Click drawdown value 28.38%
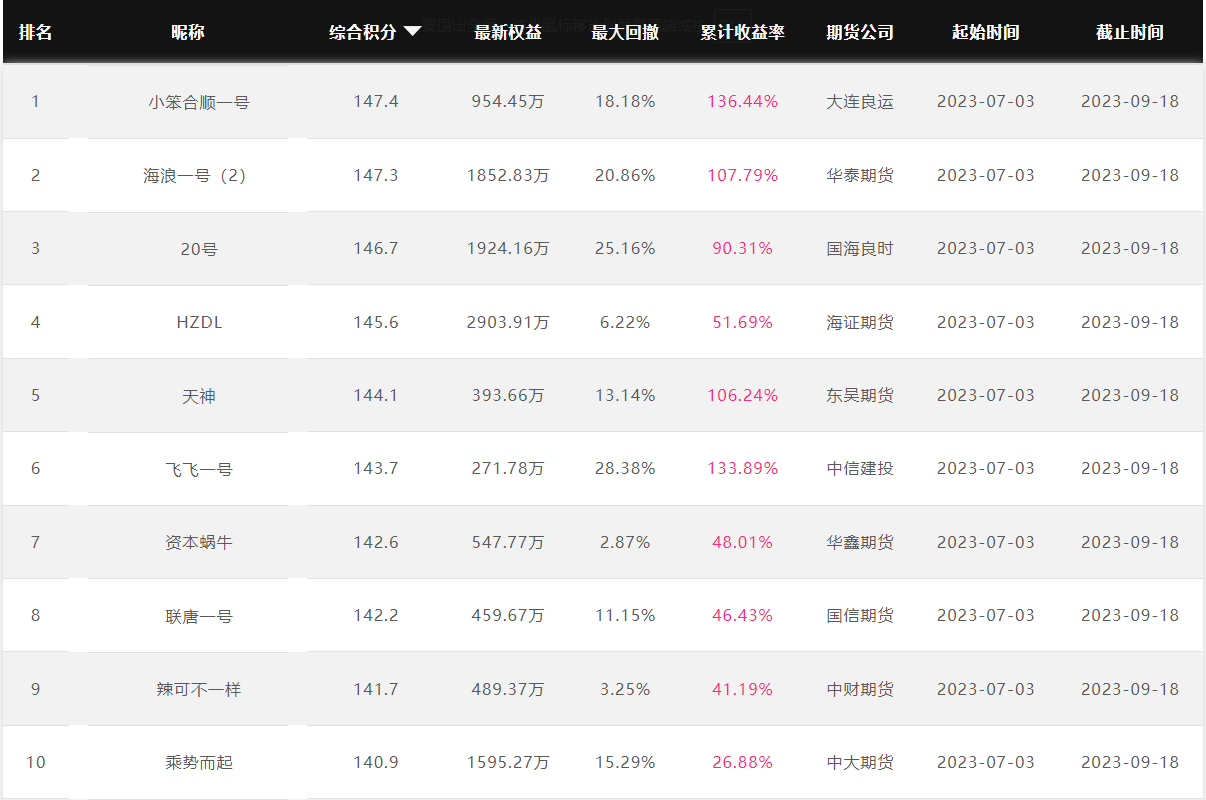Screen dimensions: 1206x800 pos(625,468)
